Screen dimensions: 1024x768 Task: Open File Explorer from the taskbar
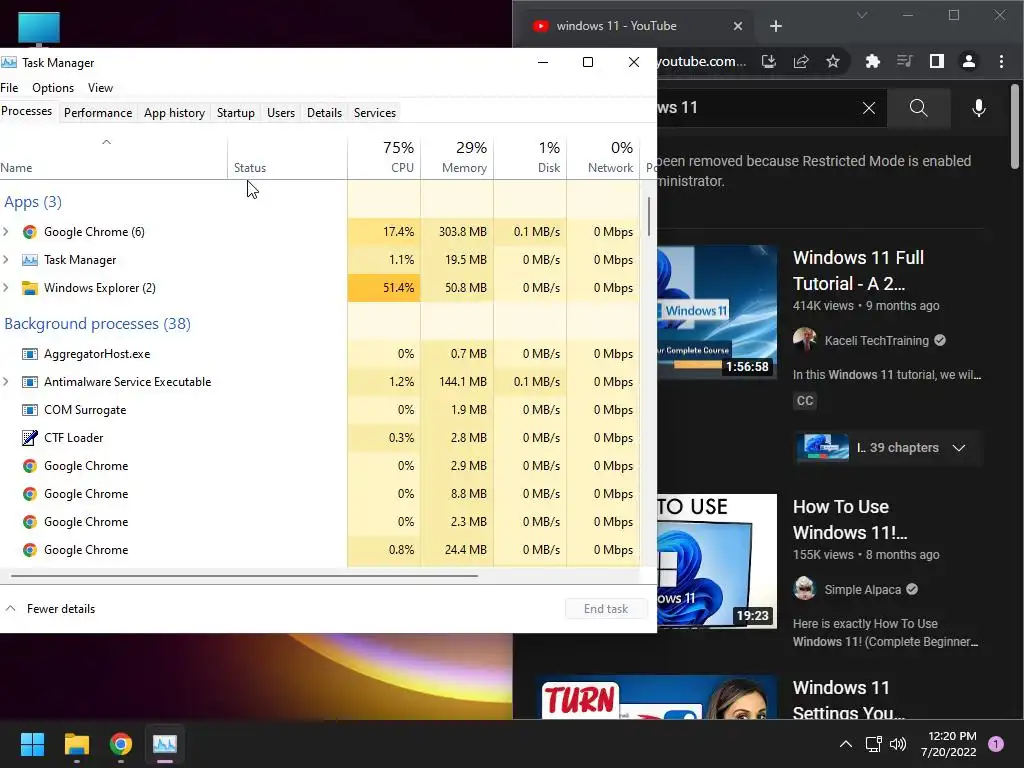pyautogui.click(x=76, y=744)
